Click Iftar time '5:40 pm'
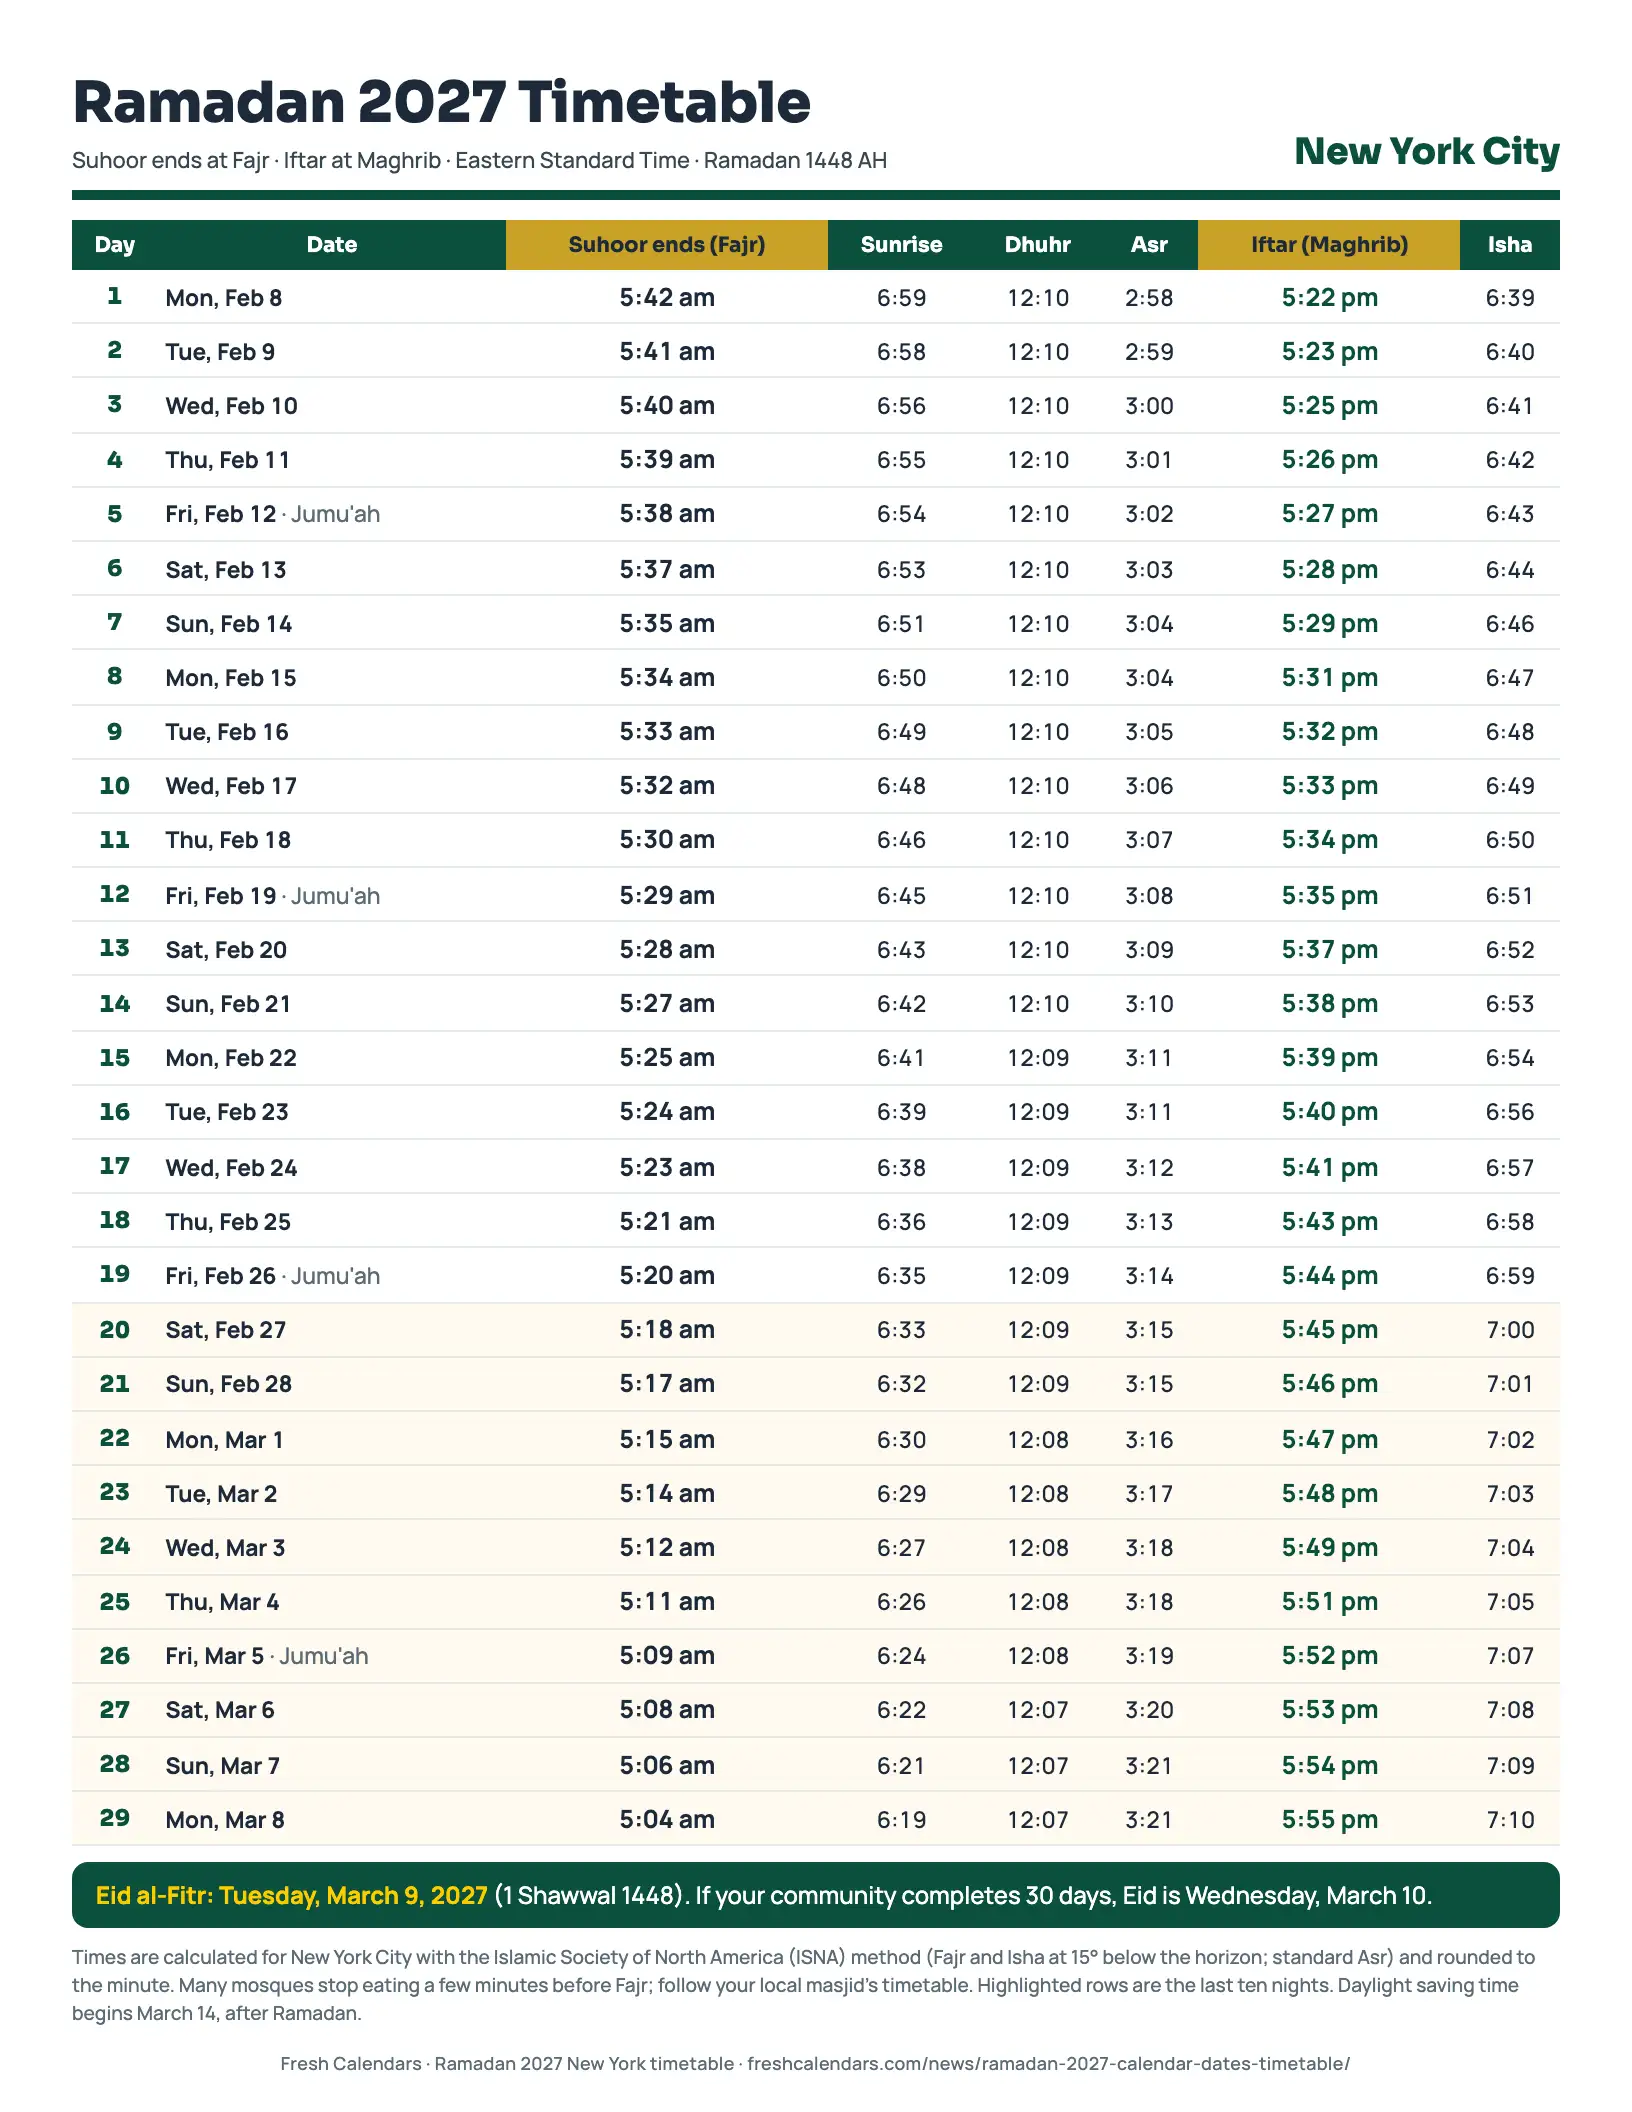1632x2112 pixels. click(1329, 1112)
